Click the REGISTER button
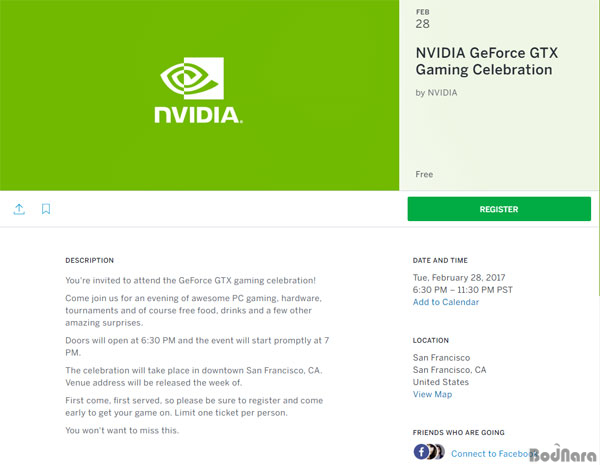This screenshot has width=600, height=465. click(x=499, y=209)
